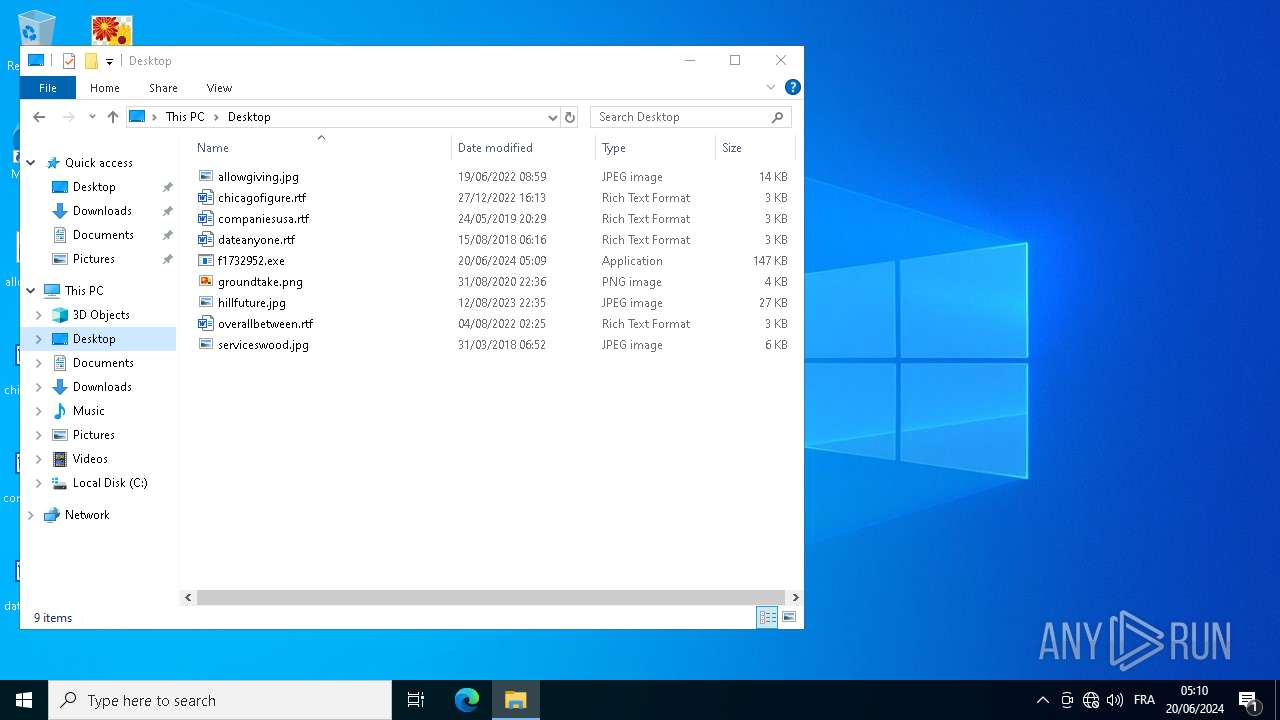Open the network globe tray icon
Image resolution: width=1280 pixels, height=720 pixels.
1091,700
